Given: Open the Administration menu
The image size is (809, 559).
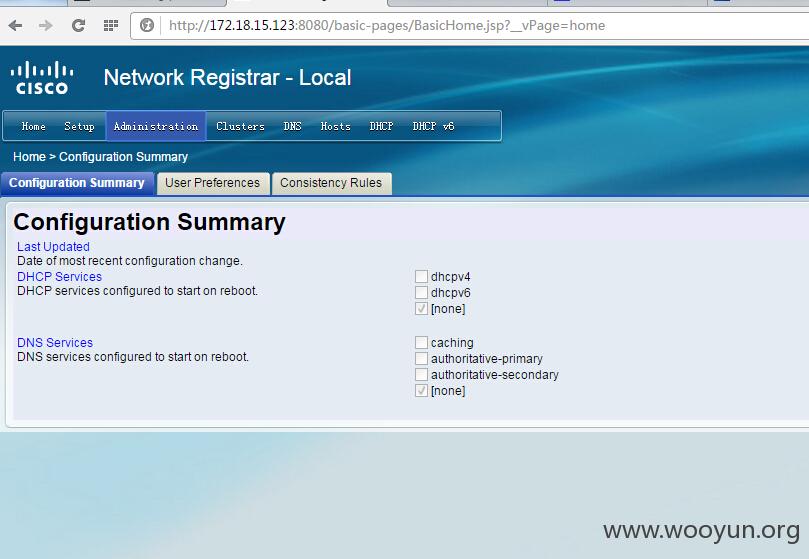Looking at the screenshot, I should [156, 126].
